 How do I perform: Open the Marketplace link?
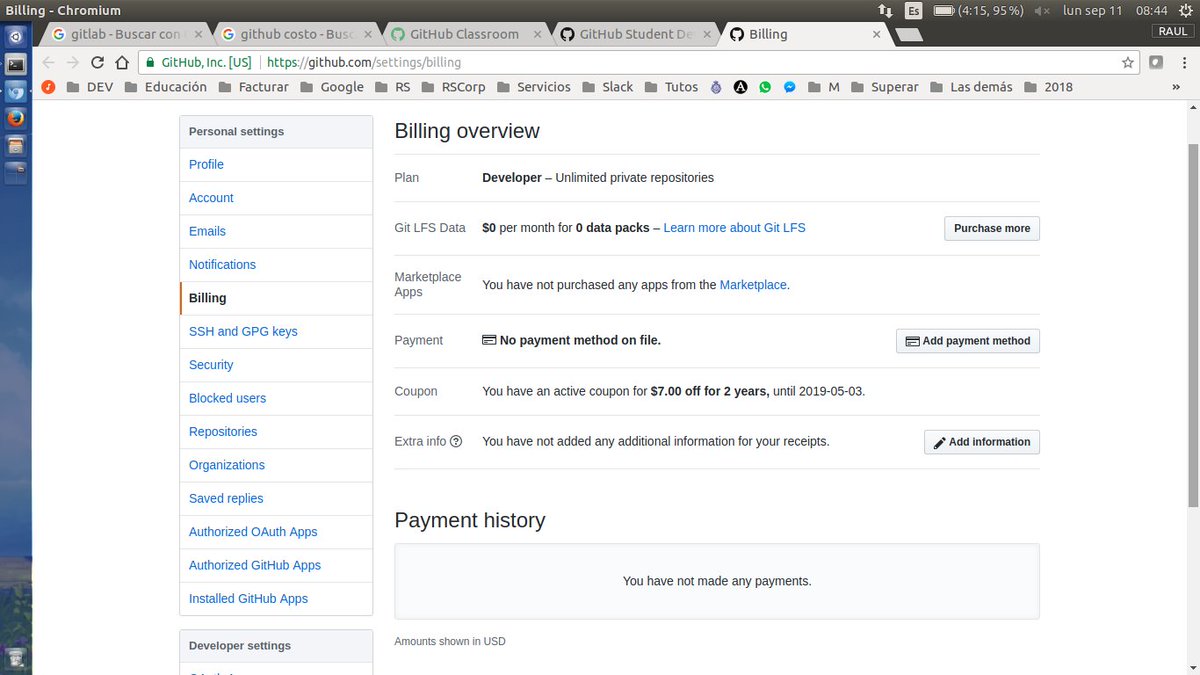(753, 285)
